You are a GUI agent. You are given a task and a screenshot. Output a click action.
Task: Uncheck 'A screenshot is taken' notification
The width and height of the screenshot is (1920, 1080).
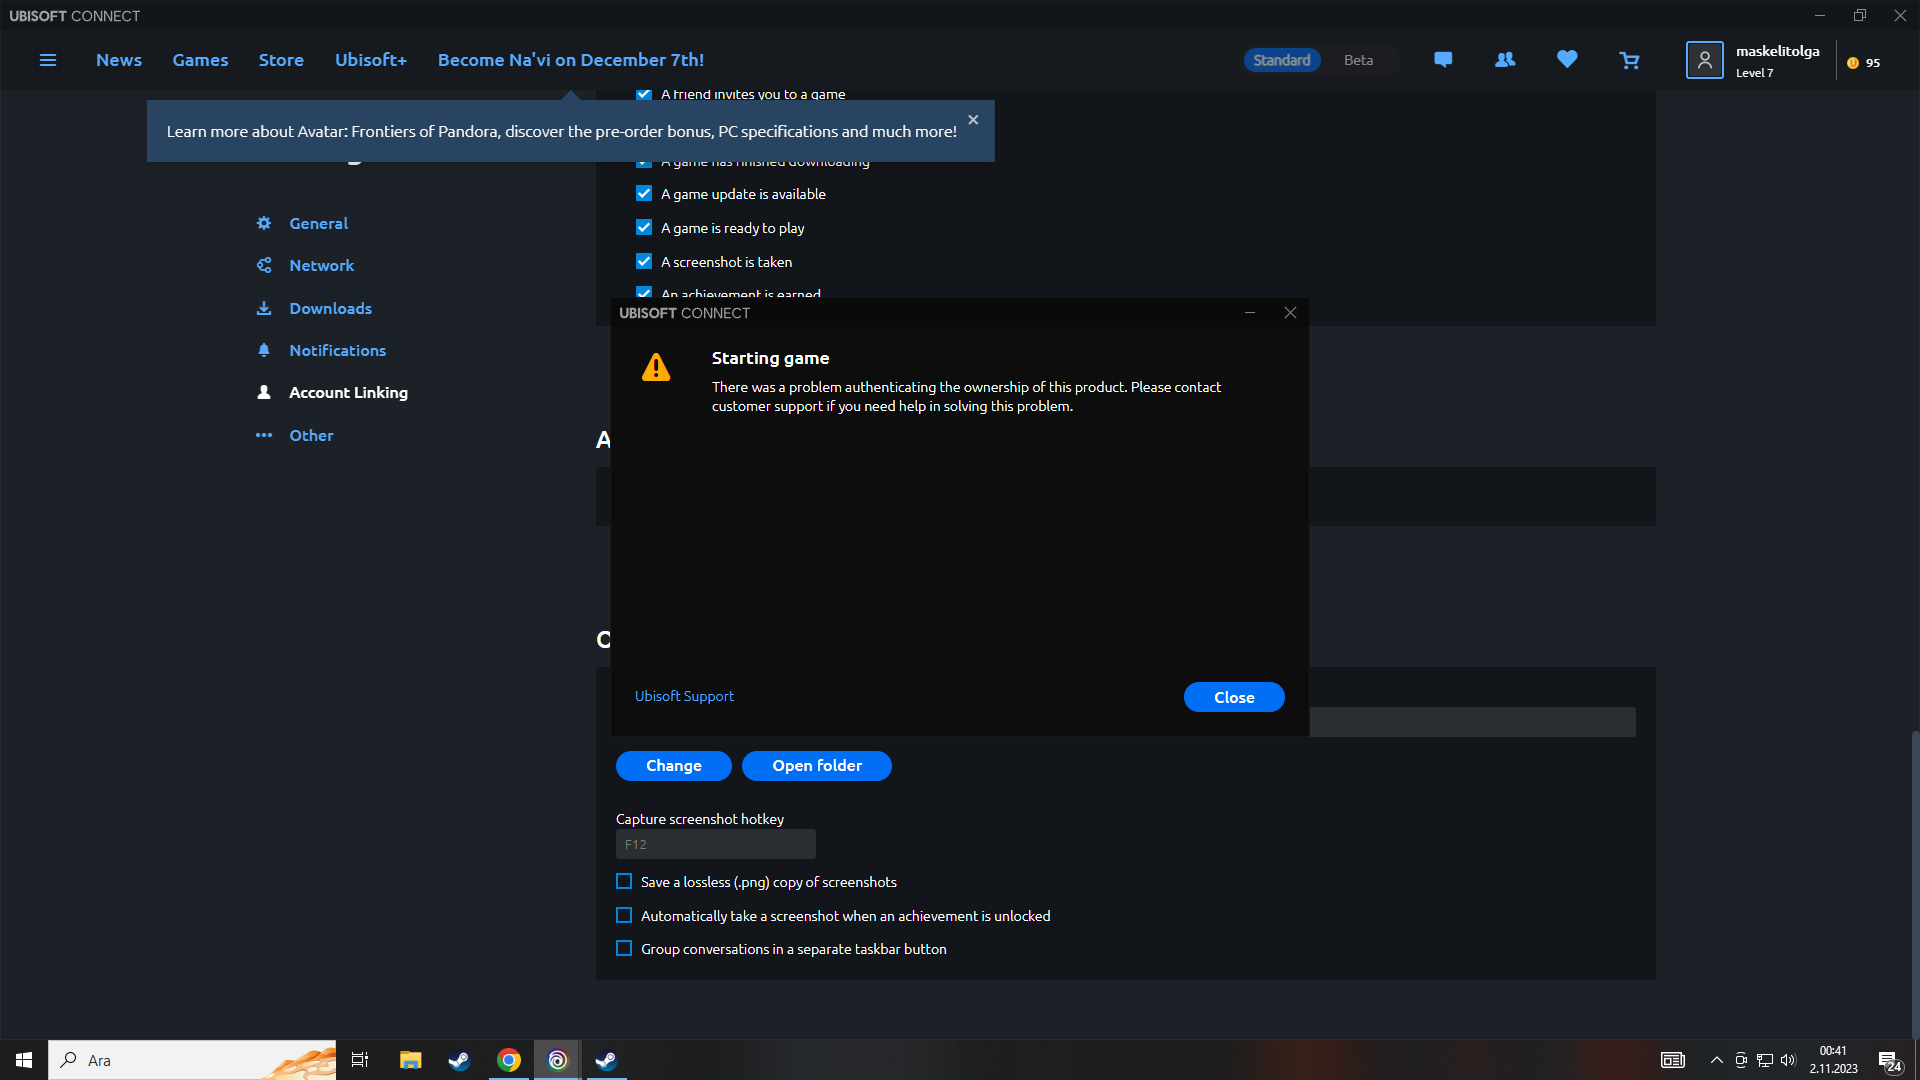coord(644,262)
